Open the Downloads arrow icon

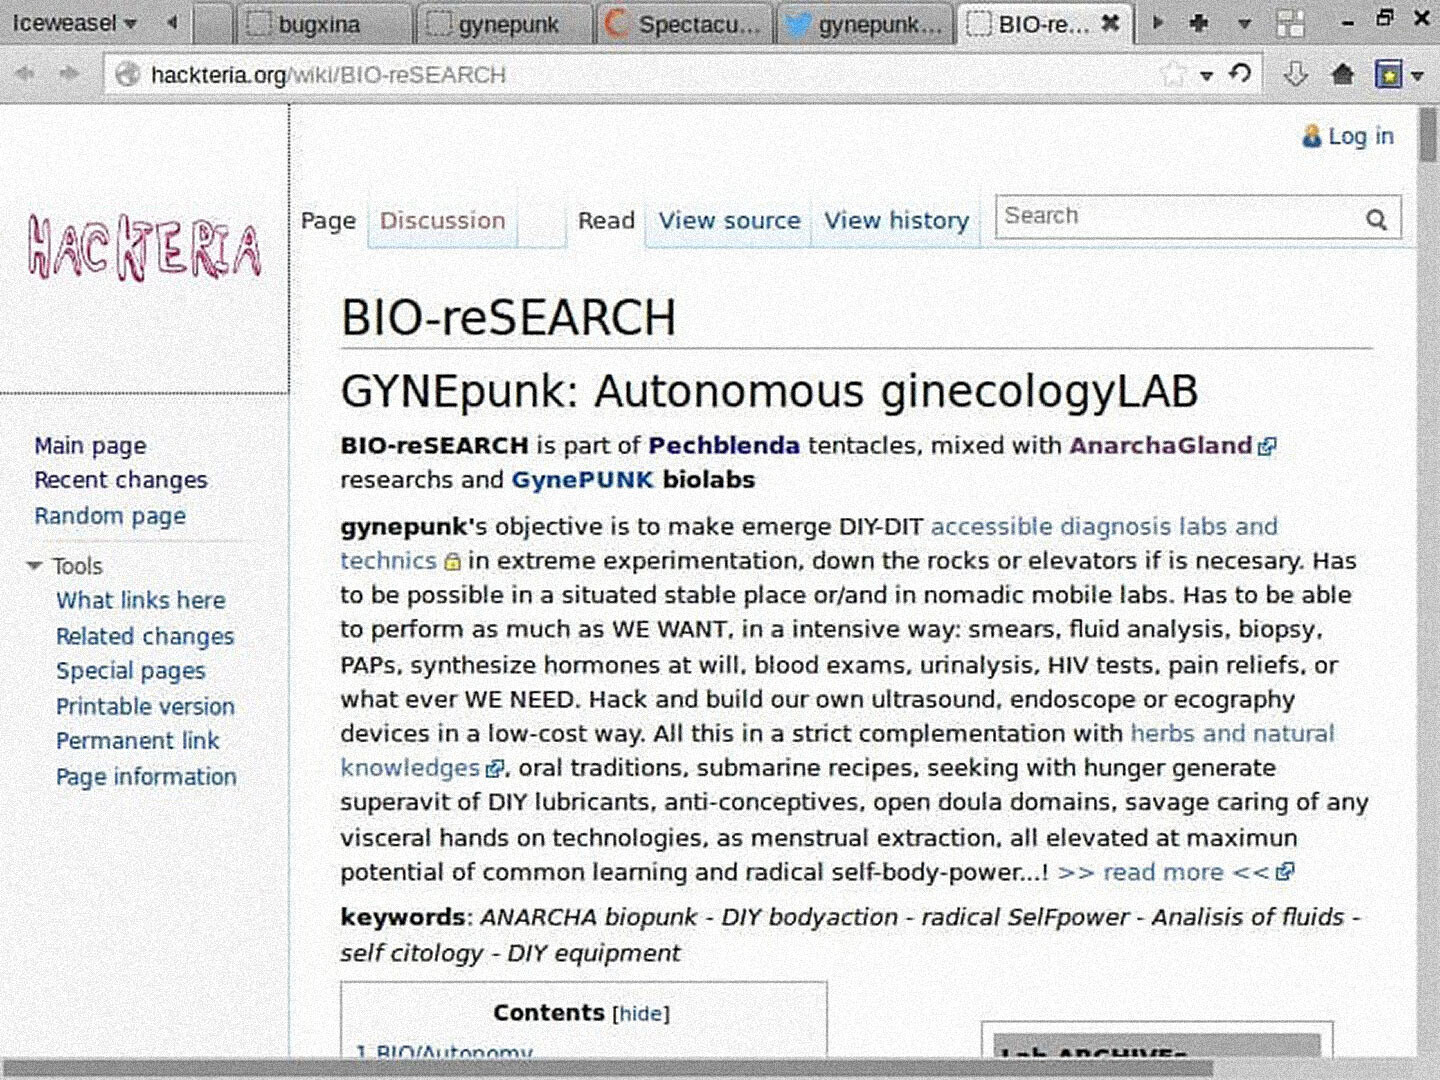coord(1295,74)
